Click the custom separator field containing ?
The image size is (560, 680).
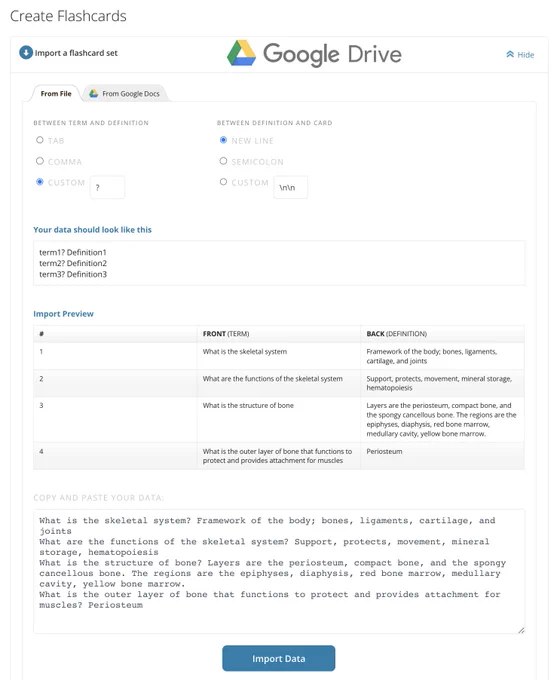point(108,187)
